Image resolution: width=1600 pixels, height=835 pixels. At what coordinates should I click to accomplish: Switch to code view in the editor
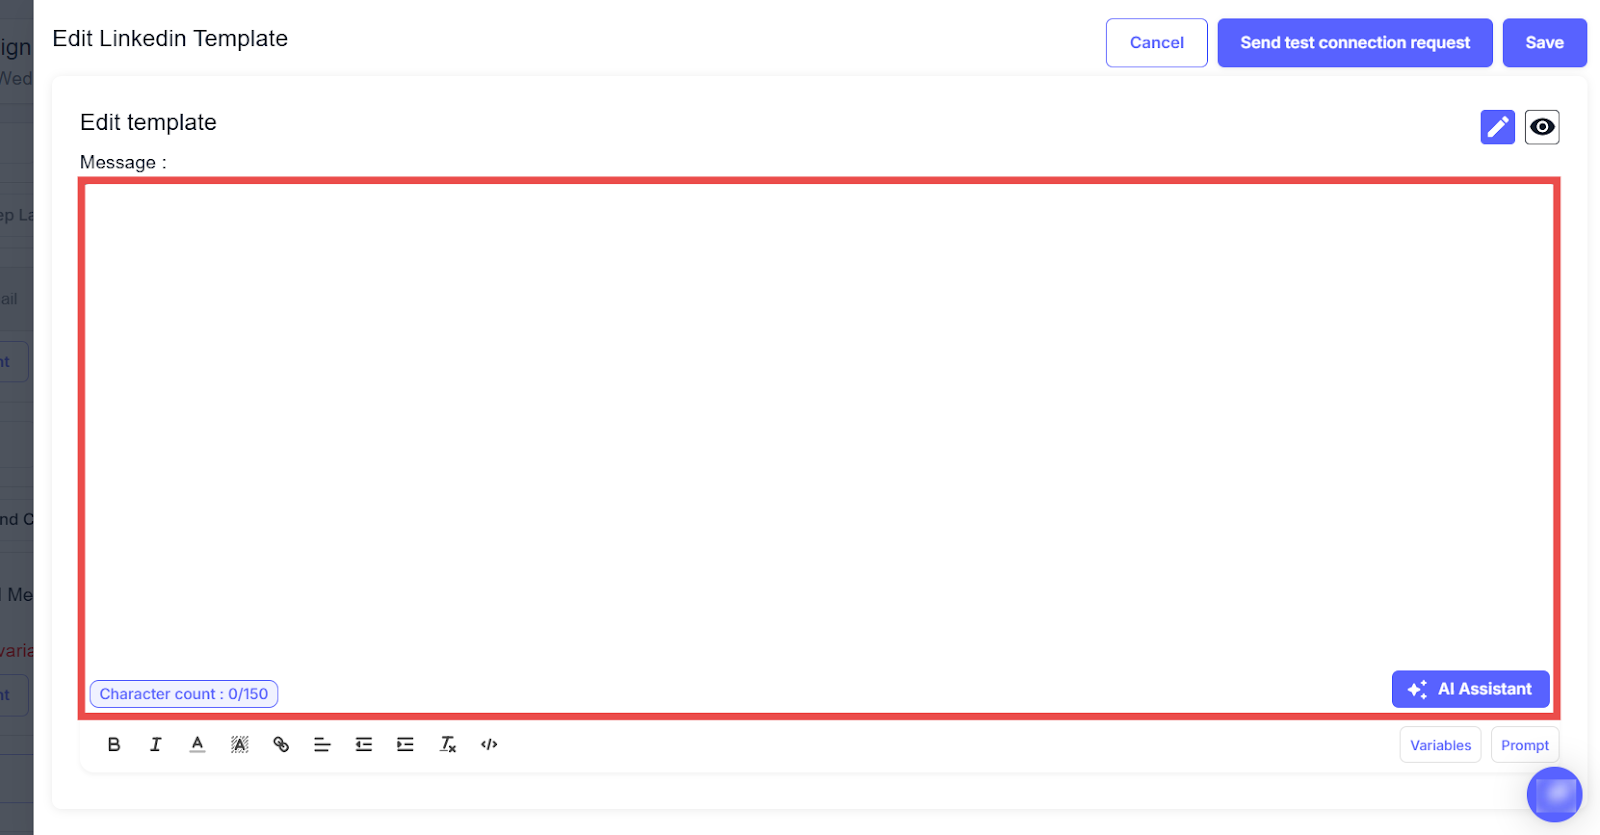coord(489,745)
